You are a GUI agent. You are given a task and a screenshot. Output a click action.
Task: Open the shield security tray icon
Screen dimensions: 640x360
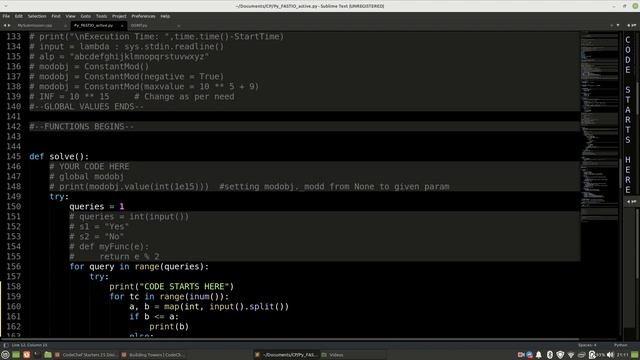pos(560,355)
